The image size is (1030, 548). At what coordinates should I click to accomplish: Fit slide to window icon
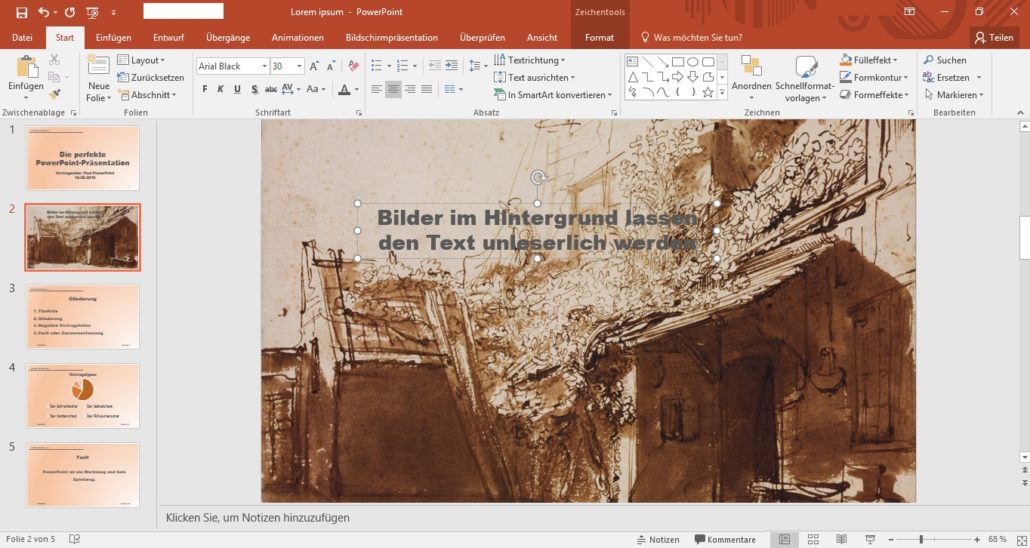(1021, 539)
